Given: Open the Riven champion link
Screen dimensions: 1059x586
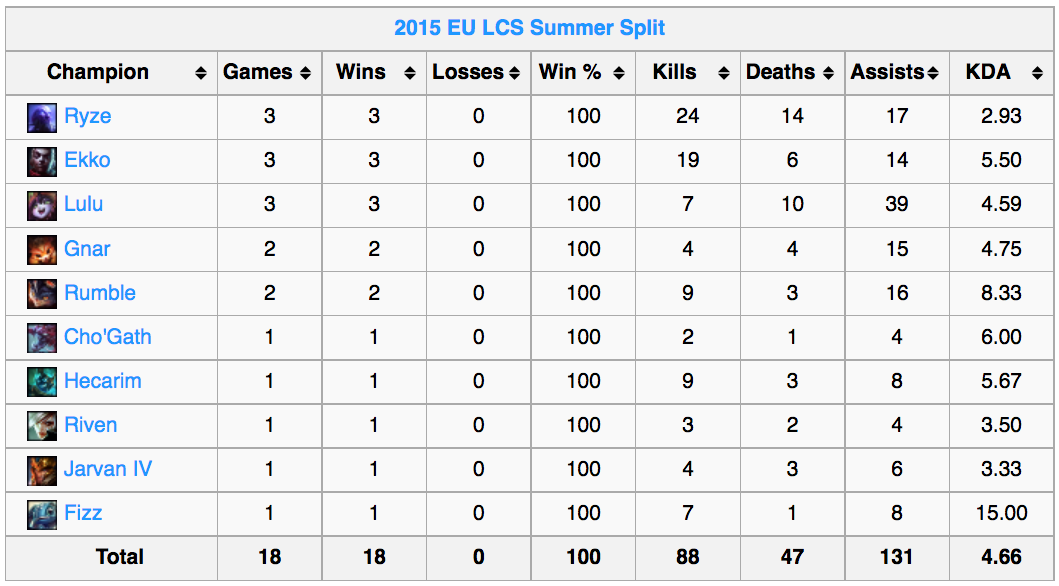Looking at the screenshot, I should [x=91, y=425].
